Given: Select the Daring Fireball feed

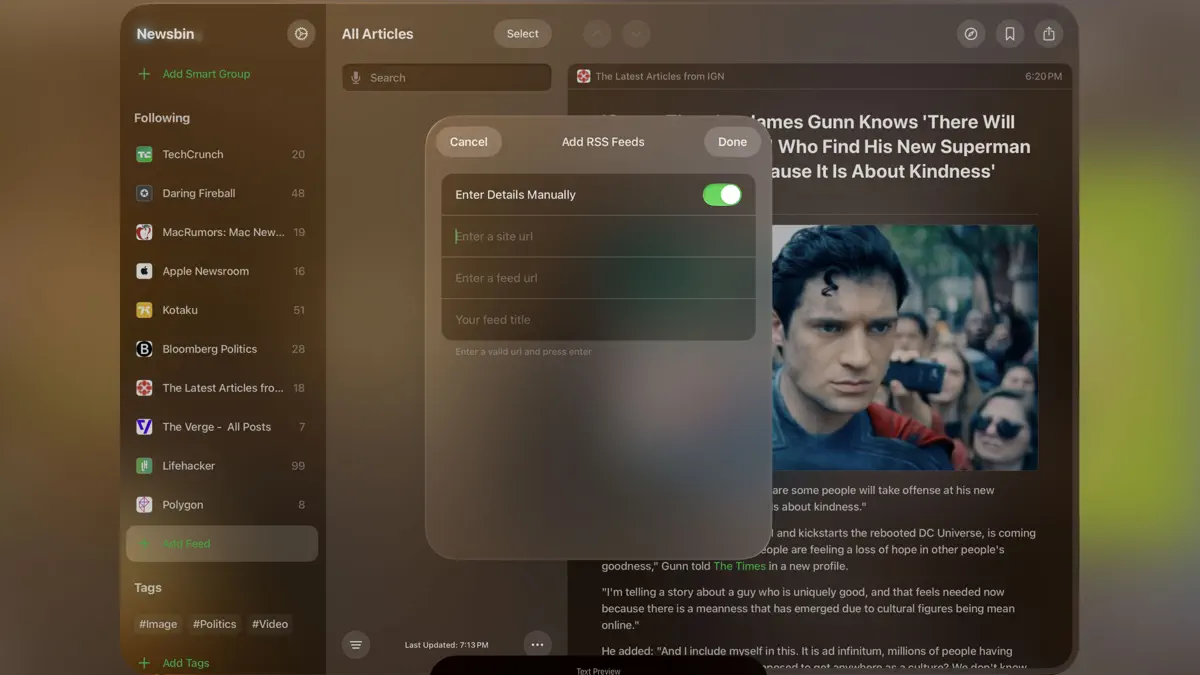Looking at the screenshot, I should [197, 193].
